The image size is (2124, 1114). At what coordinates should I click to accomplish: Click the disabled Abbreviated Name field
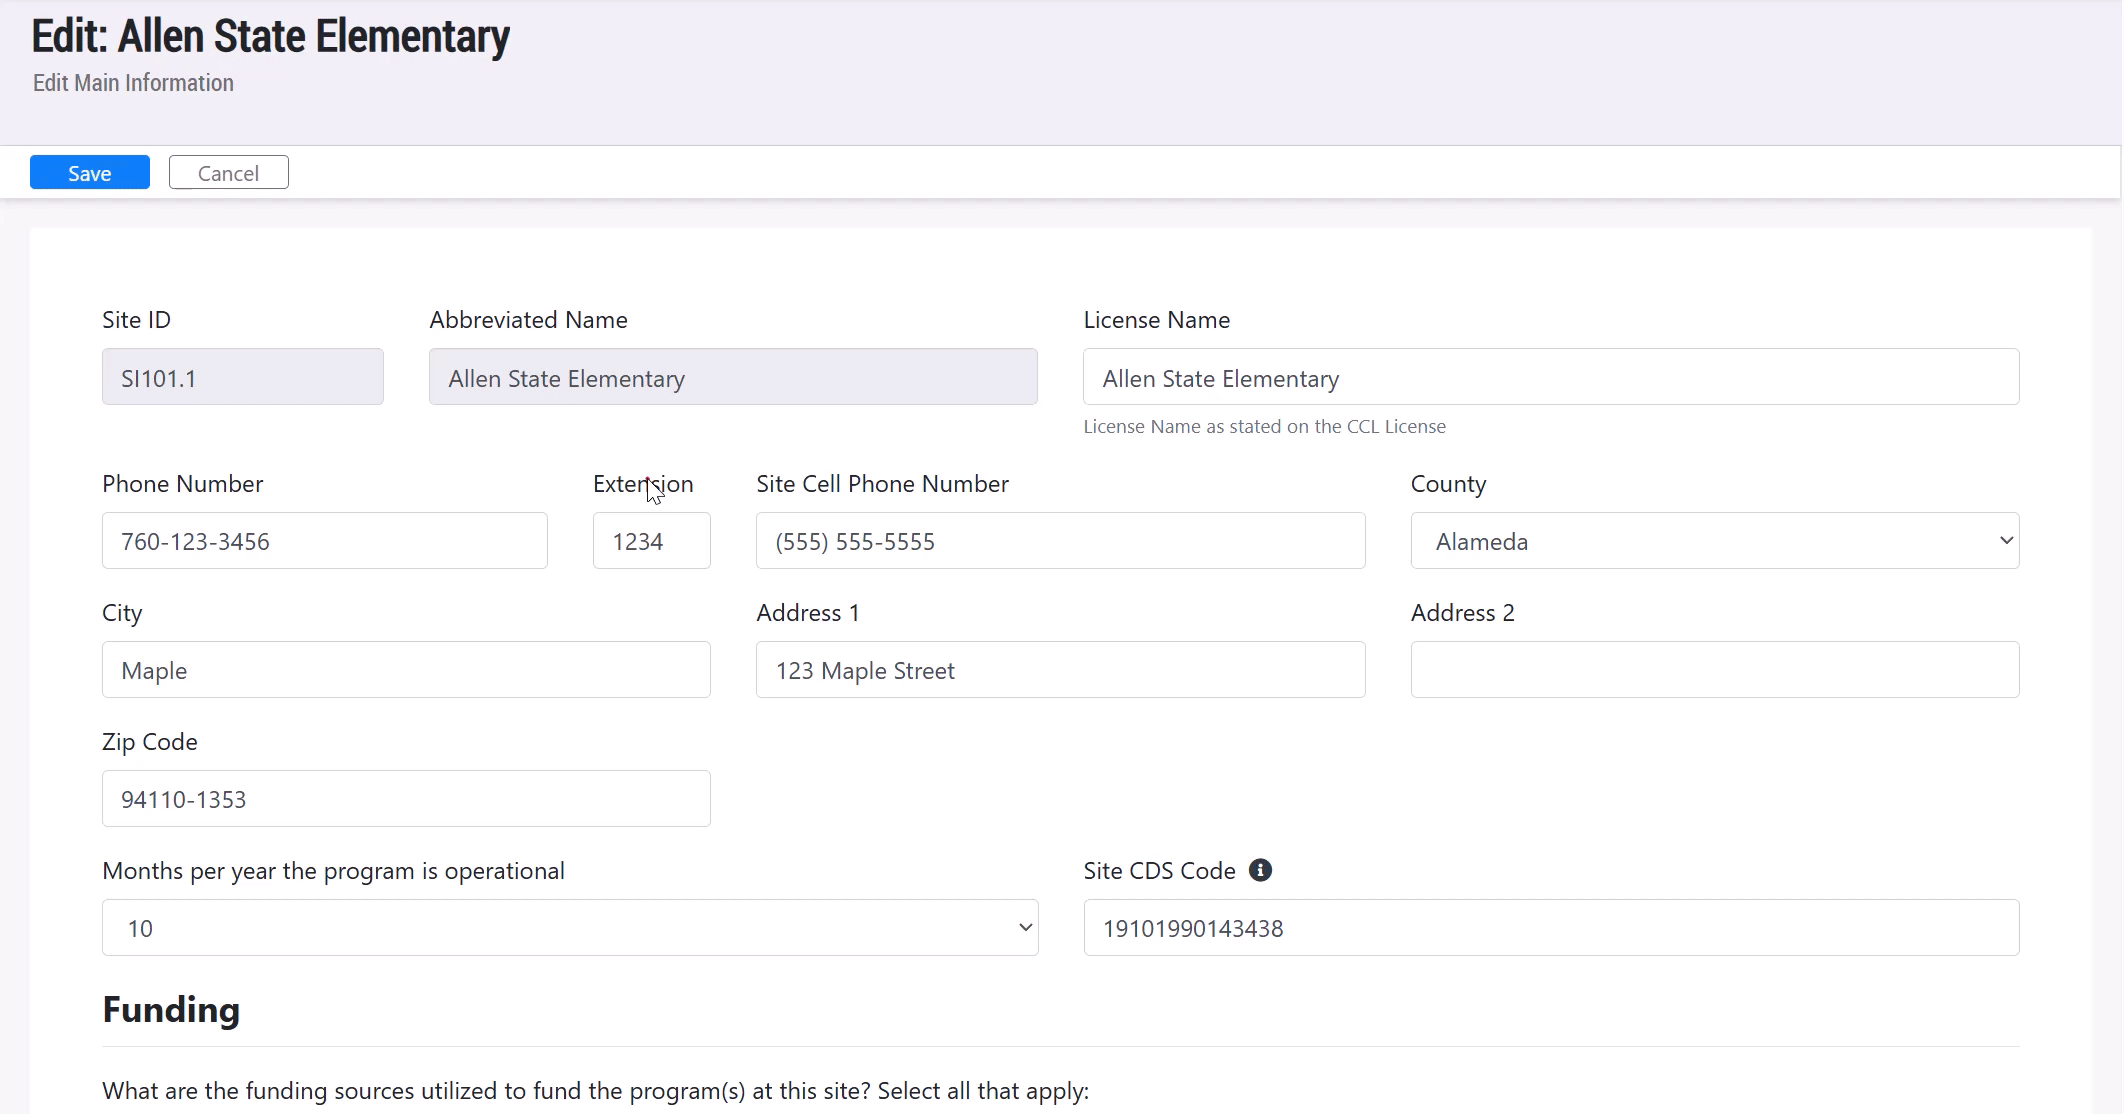pos(733,377)
